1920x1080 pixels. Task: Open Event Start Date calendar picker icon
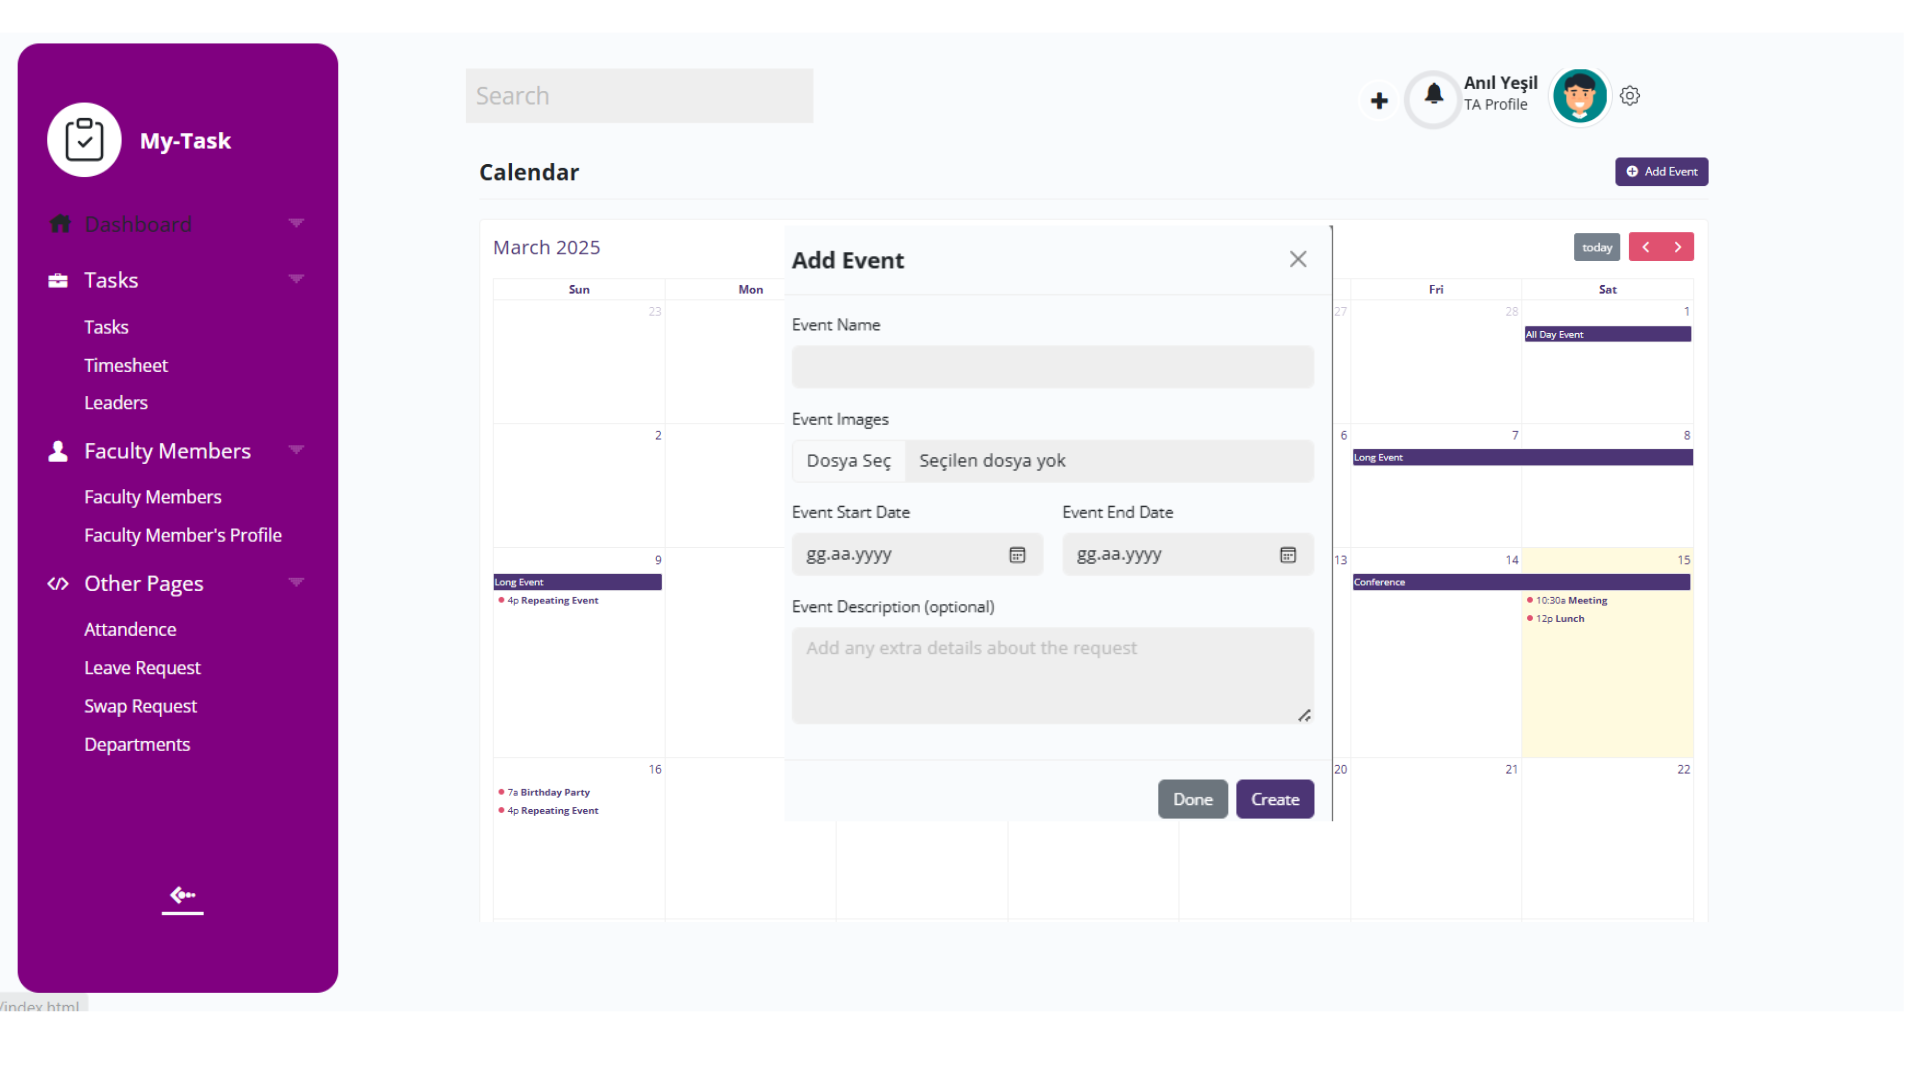1017,555
